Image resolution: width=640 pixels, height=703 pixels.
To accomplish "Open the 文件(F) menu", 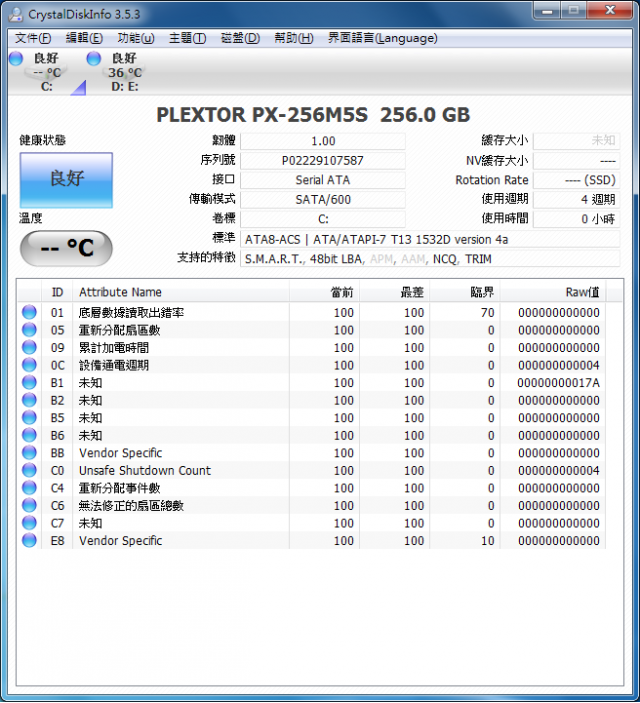I will pyautogui.click(x=33, y=38).
